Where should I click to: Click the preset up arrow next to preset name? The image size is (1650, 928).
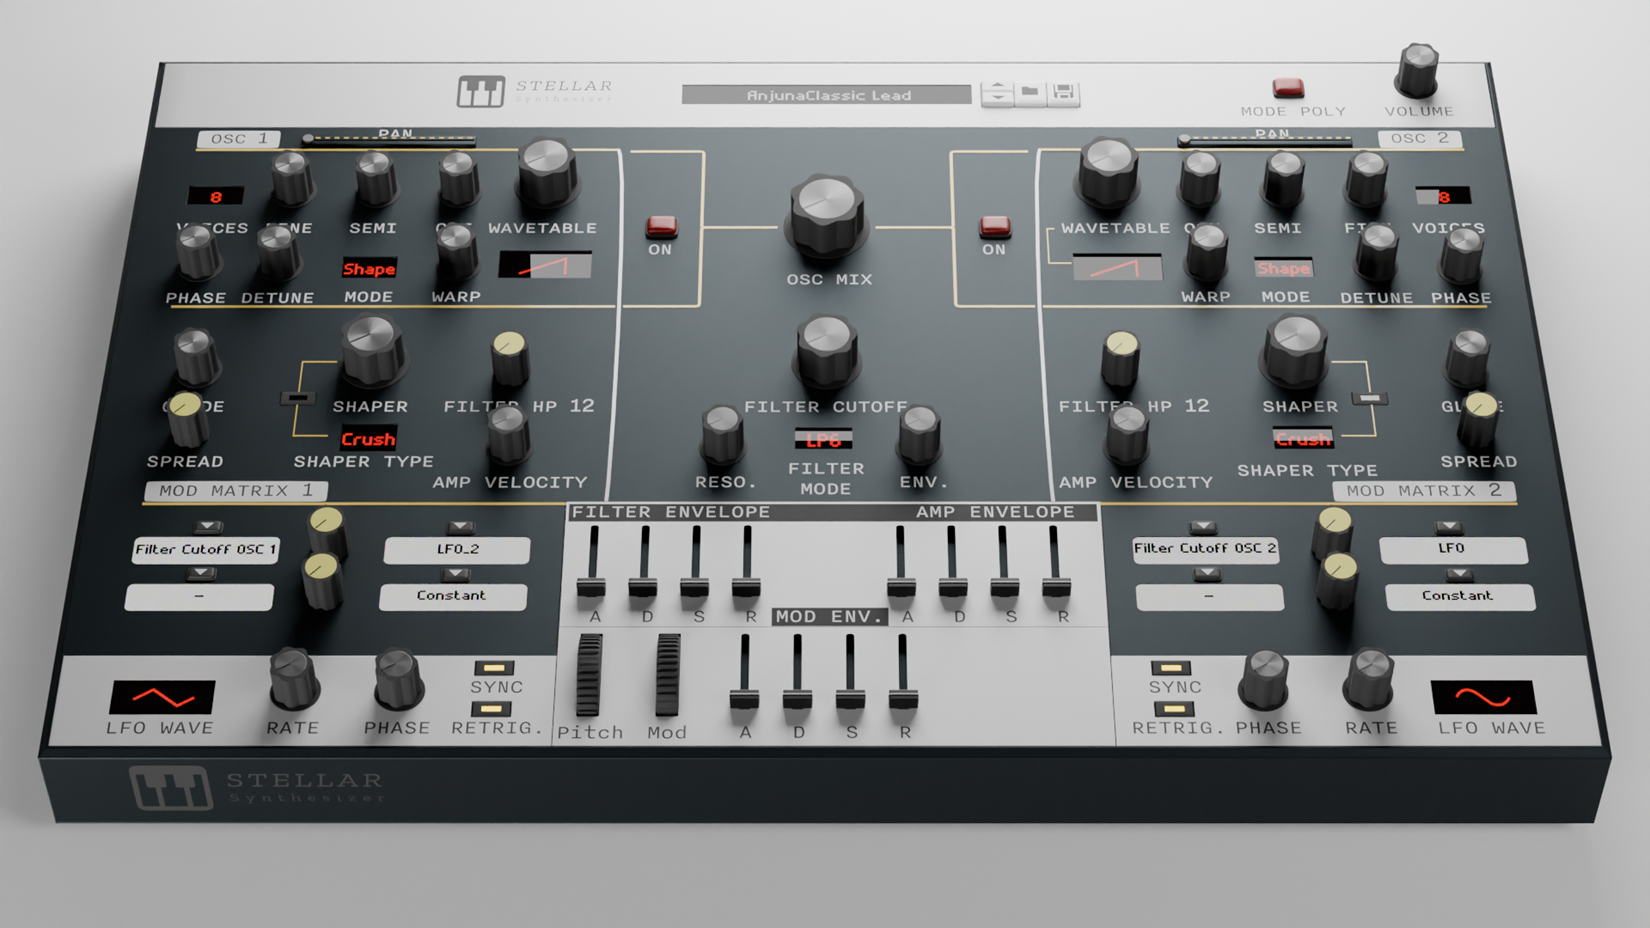point(997,85)
